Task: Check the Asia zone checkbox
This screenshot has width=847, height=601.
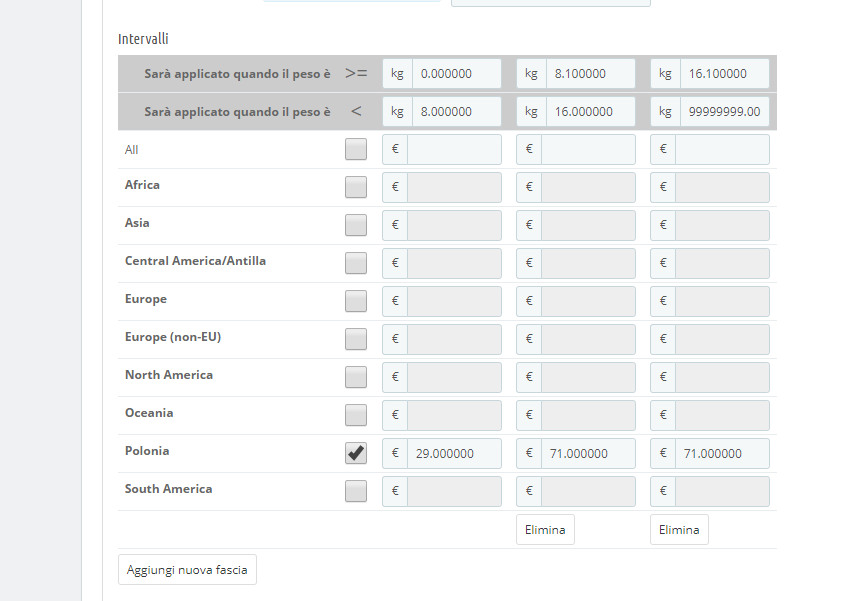Action: [x=356, y=225]
